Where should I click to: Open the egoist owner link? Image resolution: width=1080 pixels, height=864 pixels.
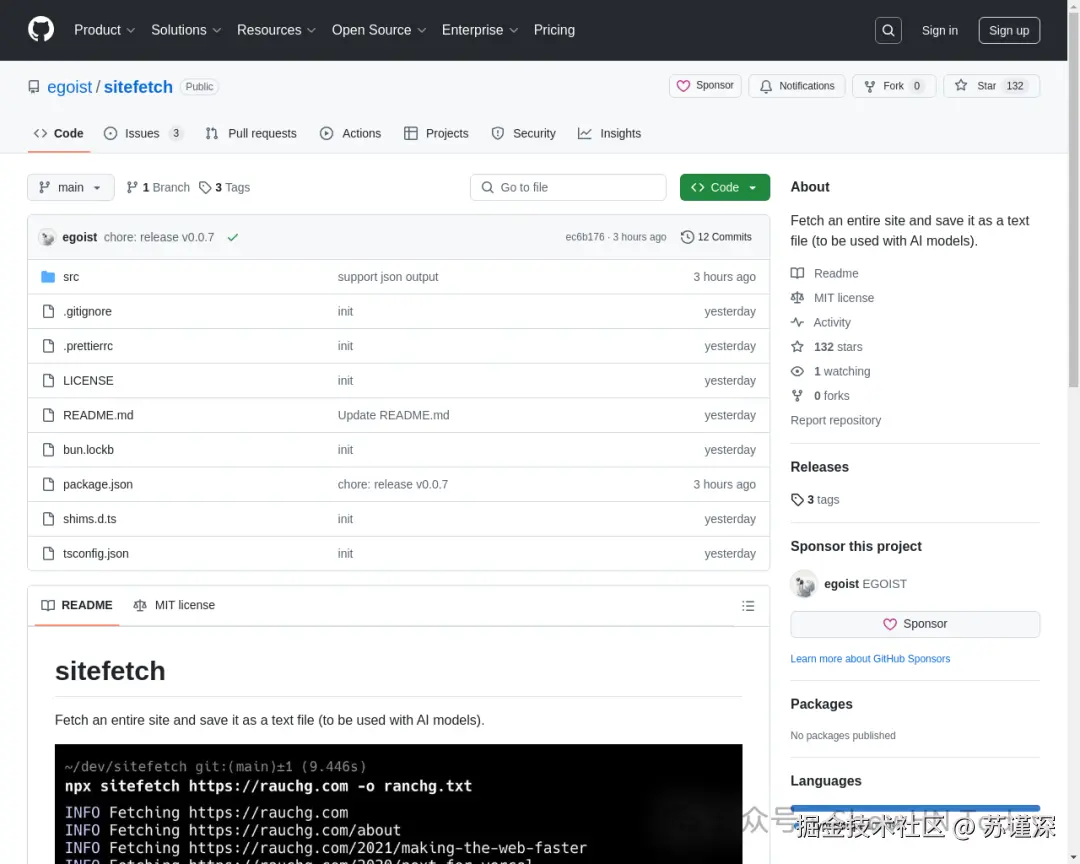pyautogui.click(x=70, y=87)
